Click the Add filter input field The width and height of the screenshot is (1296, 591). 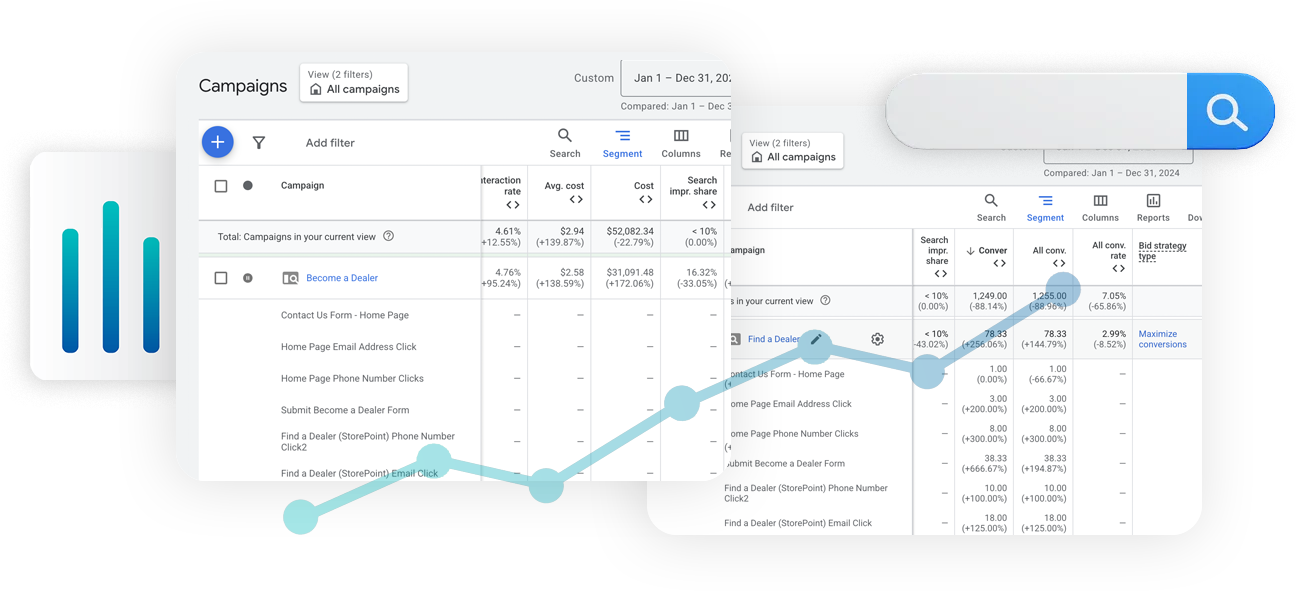(x=330, y=142)
